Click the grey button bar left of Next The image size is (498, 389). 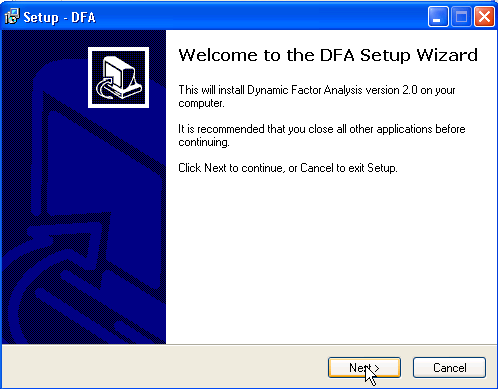(x=163, y=367)
